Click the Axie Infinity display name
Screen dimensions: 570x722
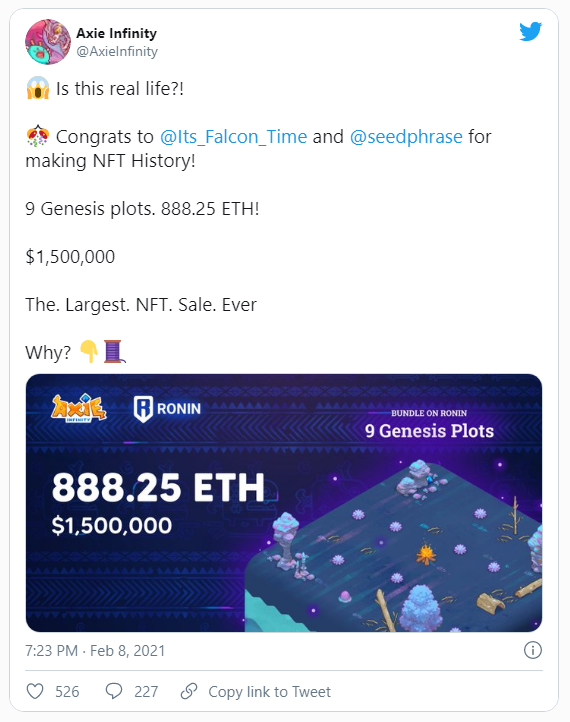pyautogui.click(x=116, y=33)
